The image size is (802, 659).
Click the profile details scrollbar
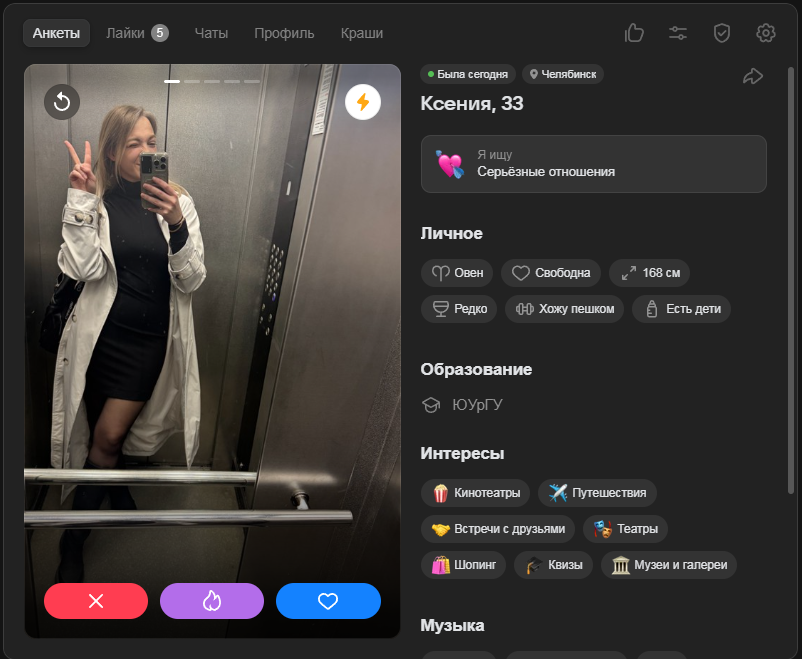(790, 280)
